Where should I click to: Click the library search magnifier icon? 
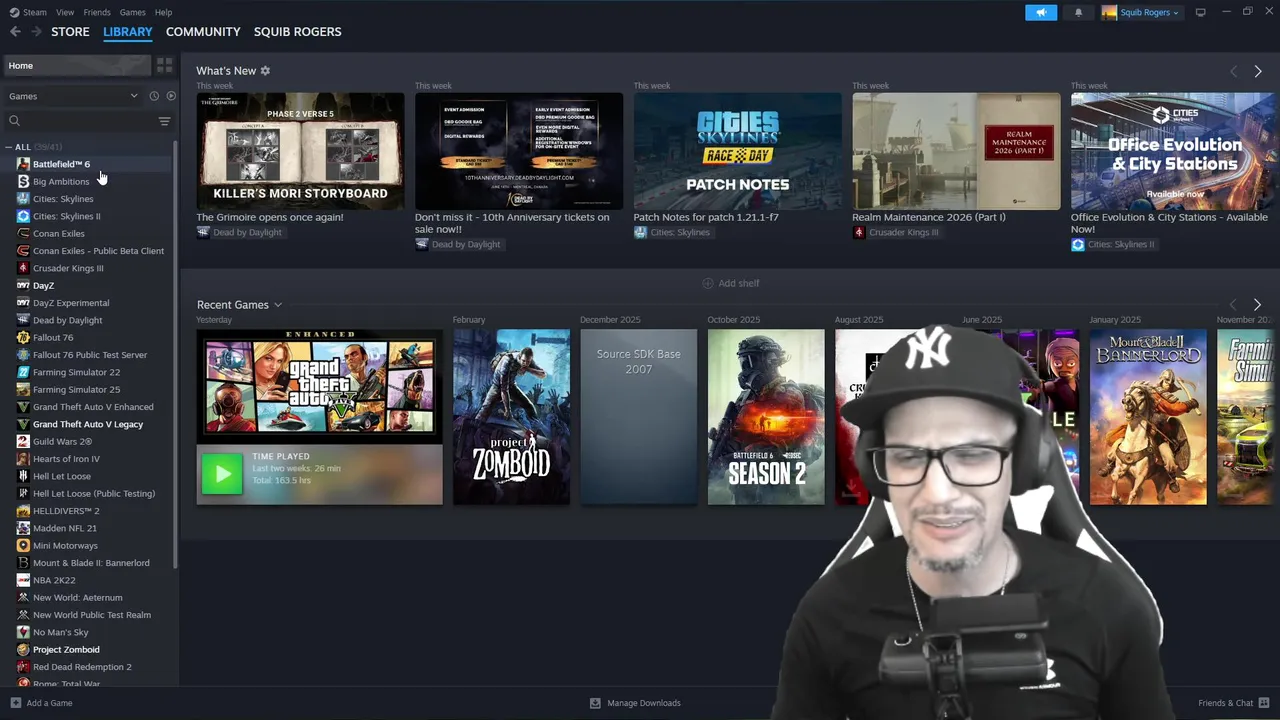click(14, 121)
